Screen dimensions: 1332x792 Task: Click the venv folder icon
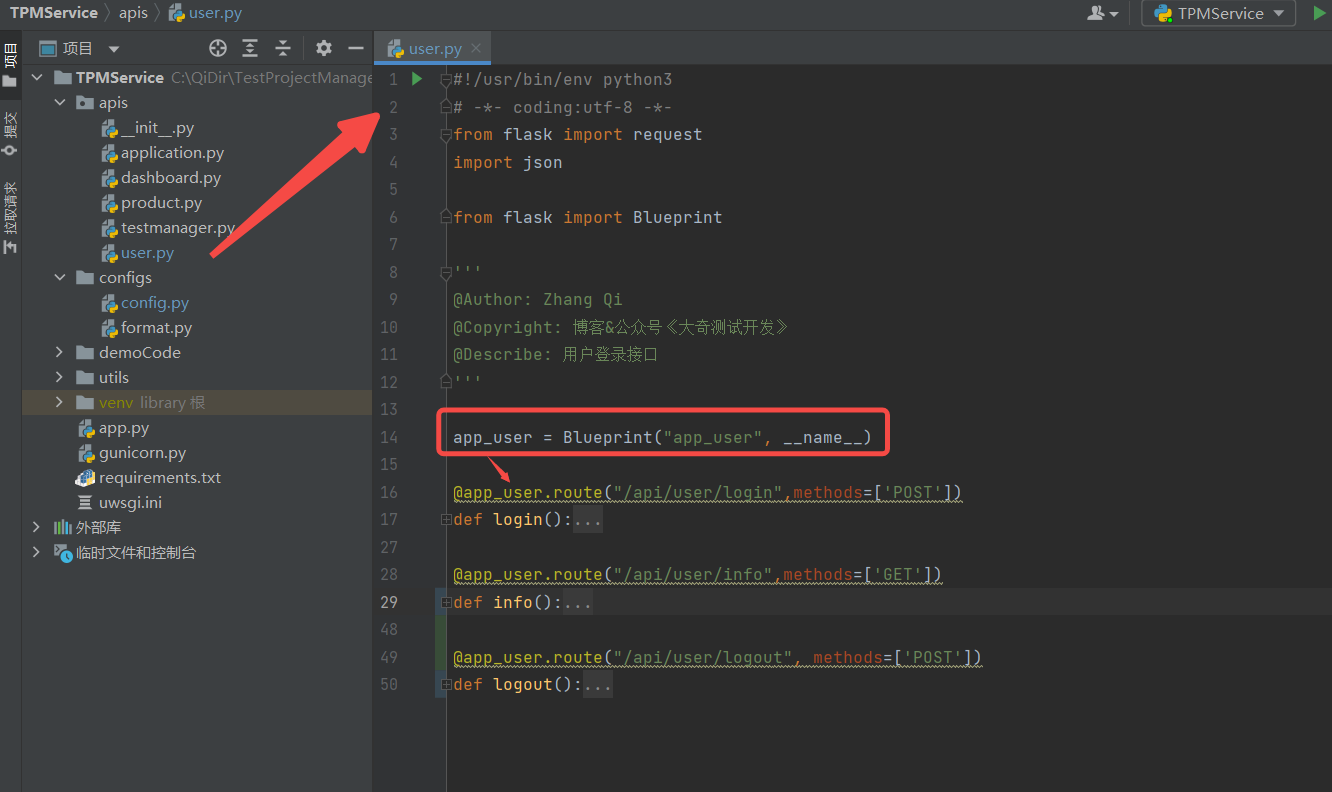point(84,402)
